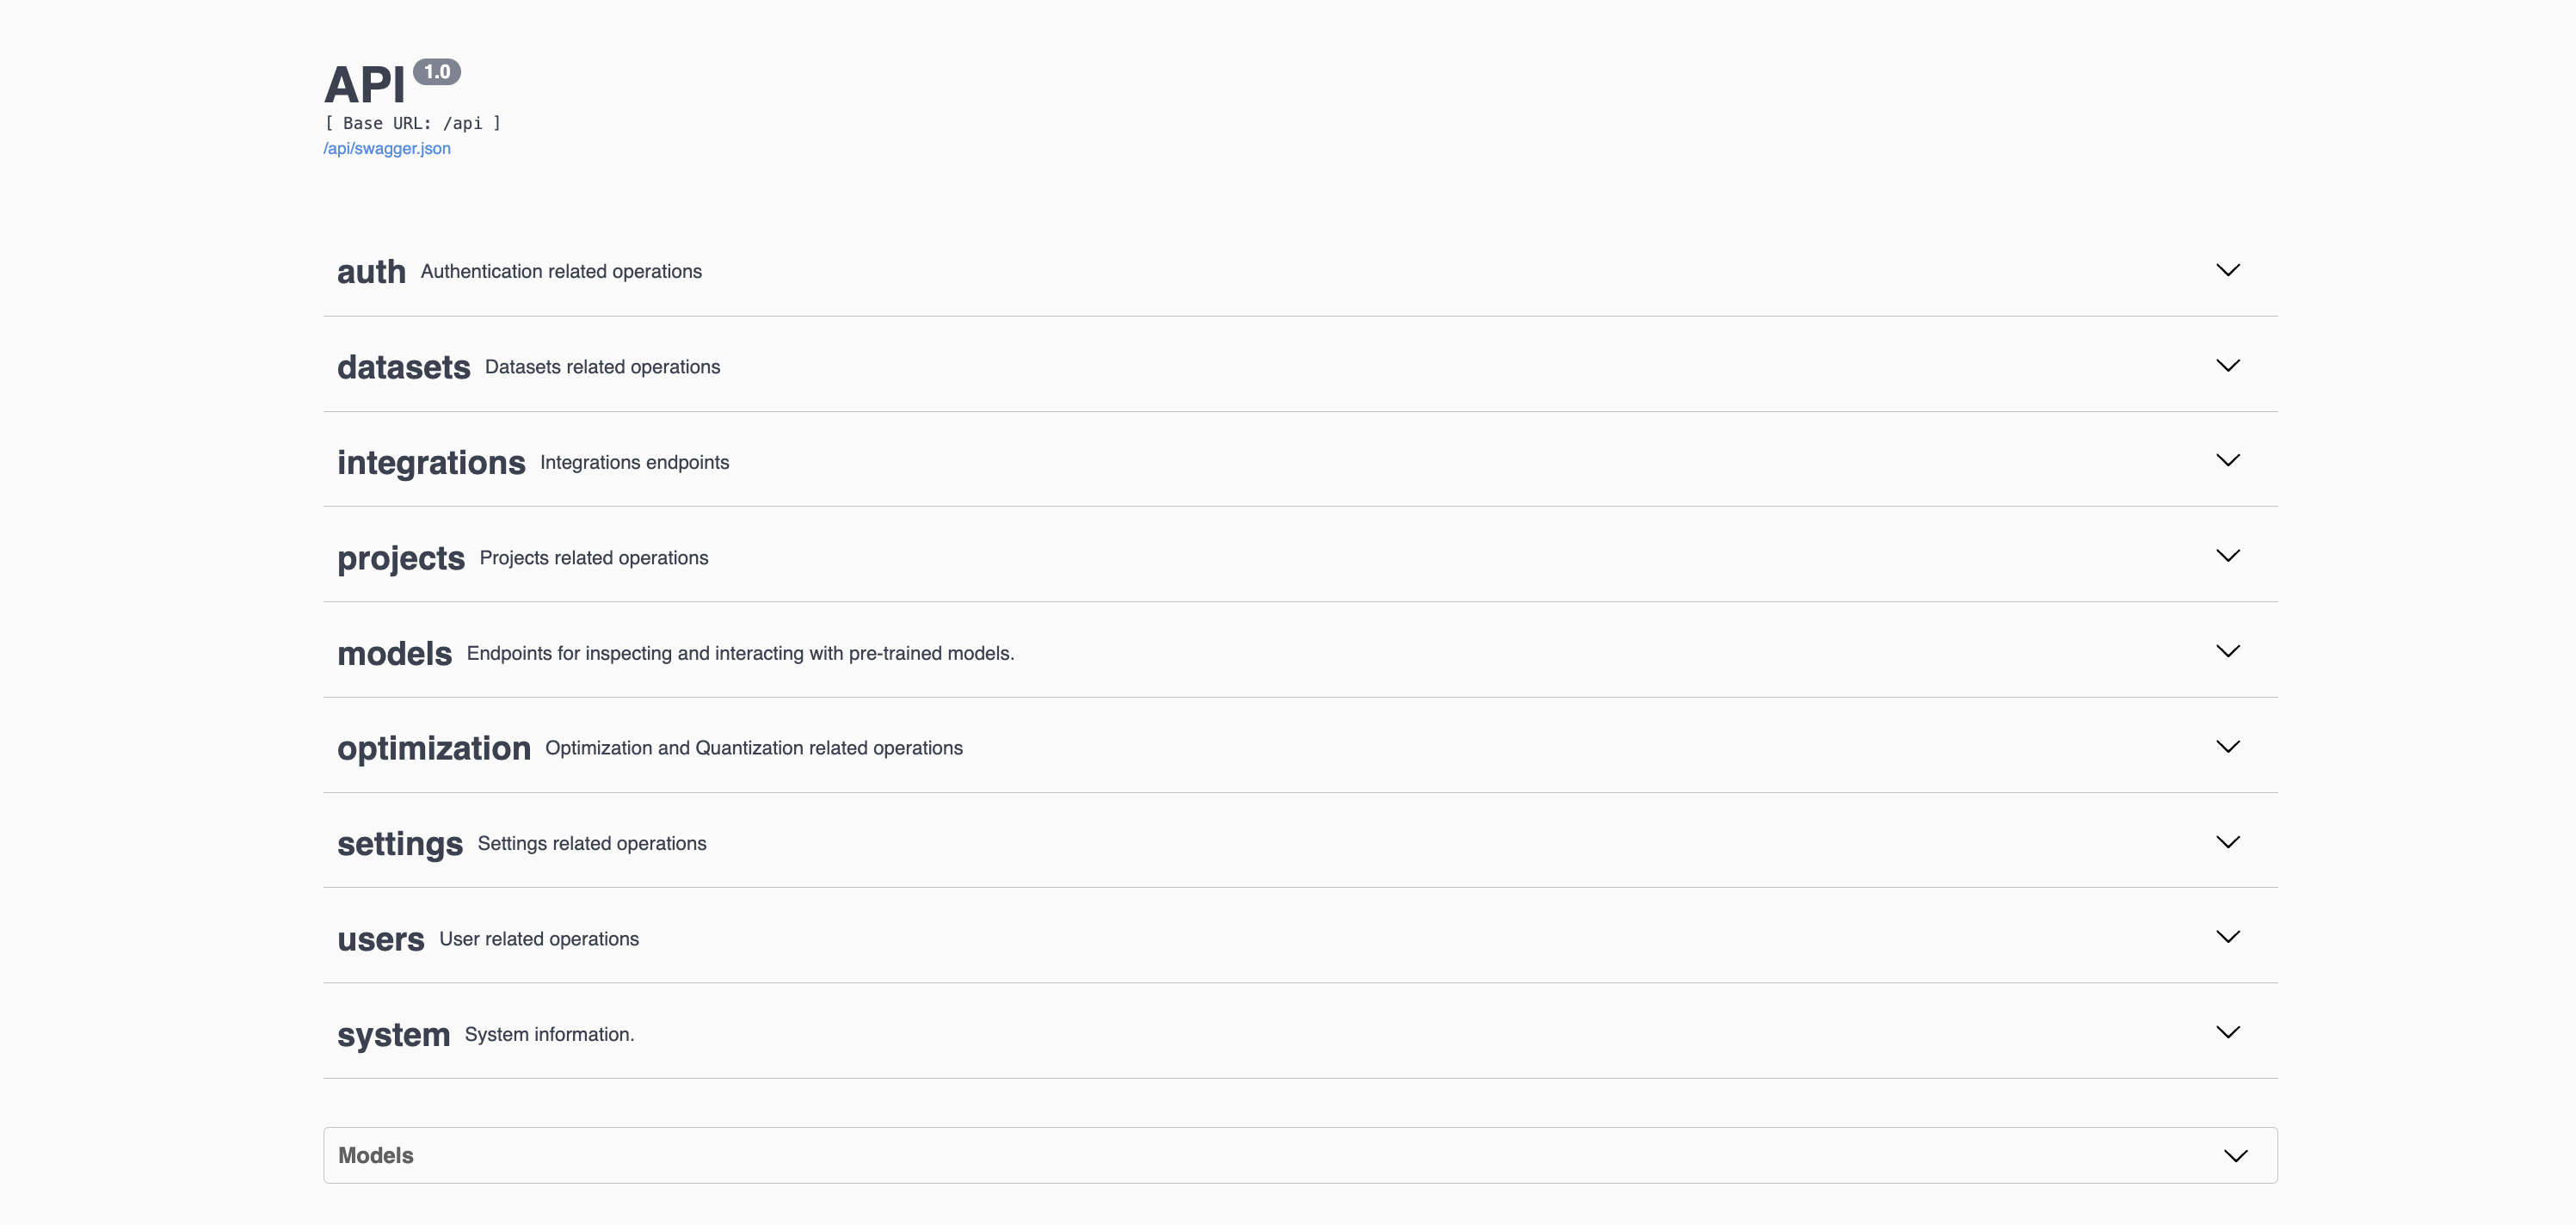Expand the integrations section chevron
Viewport: 2576px width, 1225px height.
click(2228, 460)
